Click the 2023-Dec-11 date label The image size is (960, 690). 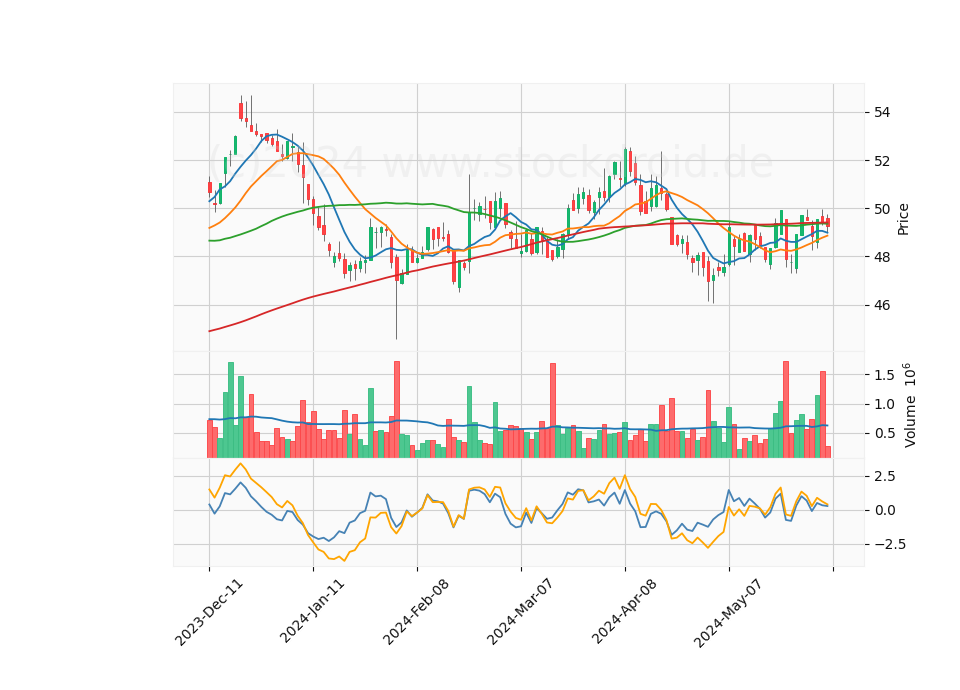(209, 612)
